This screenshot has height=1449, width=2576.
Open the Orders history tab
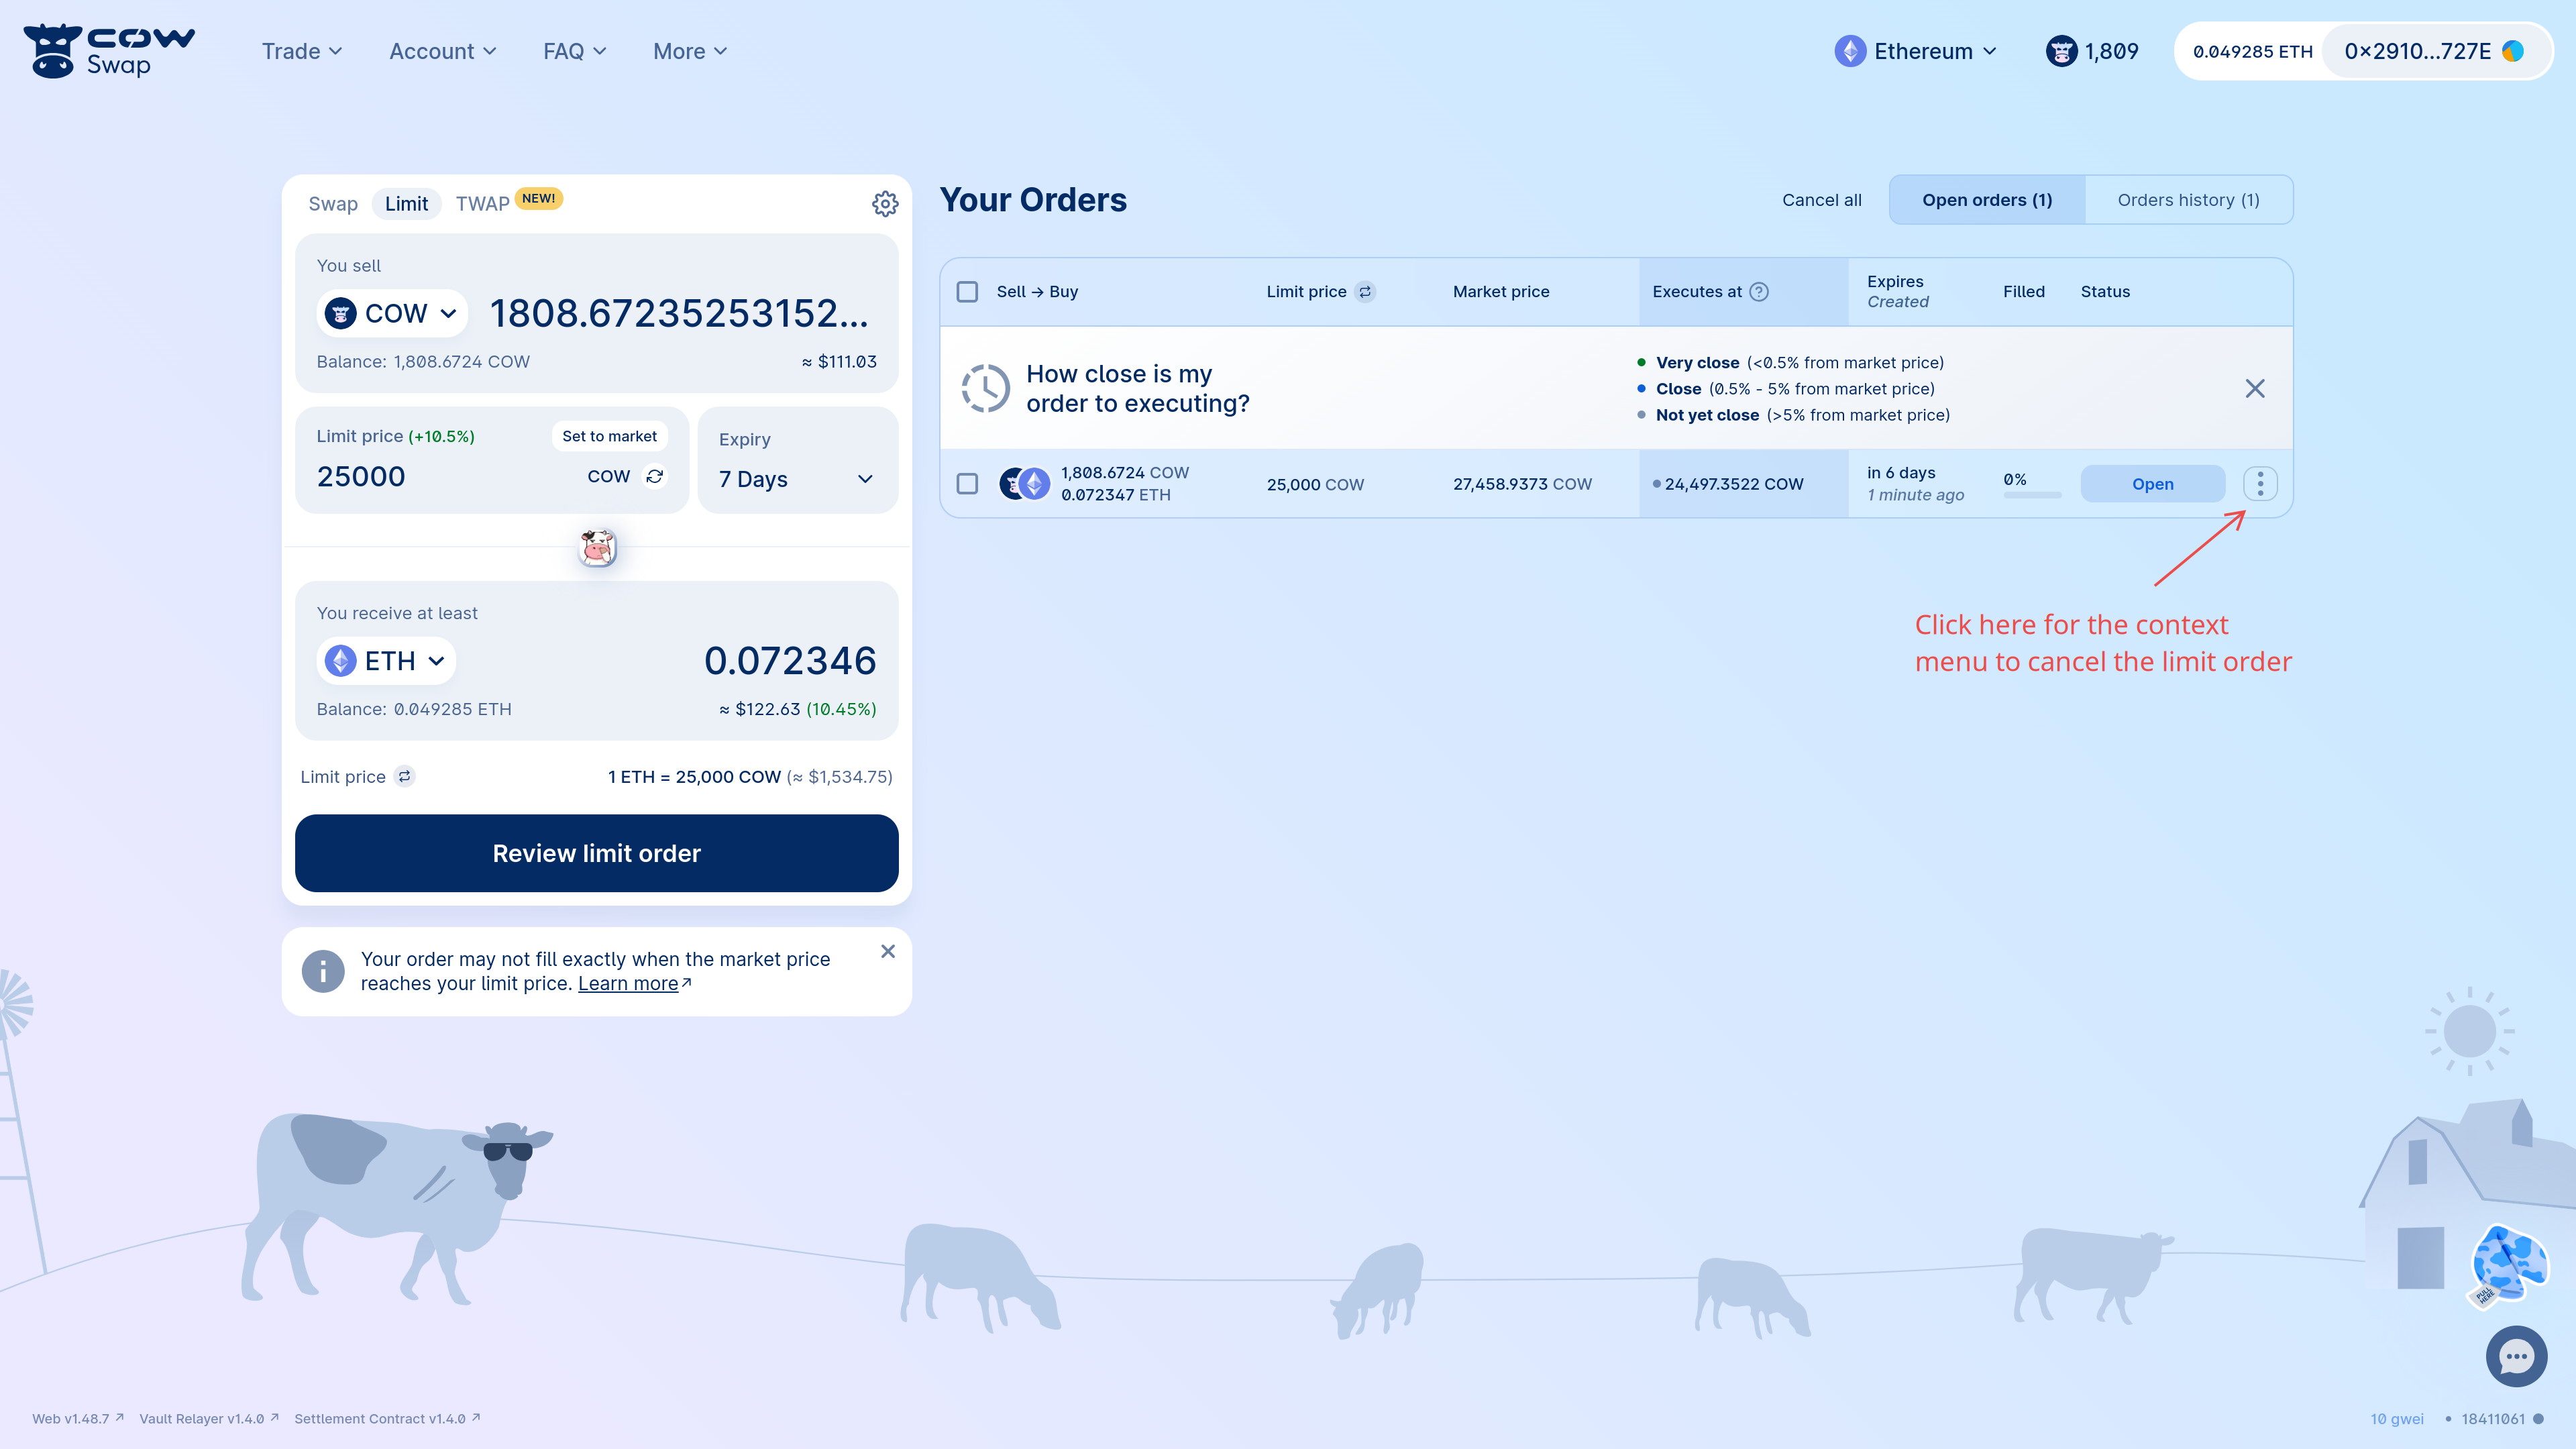point(2188,200)
